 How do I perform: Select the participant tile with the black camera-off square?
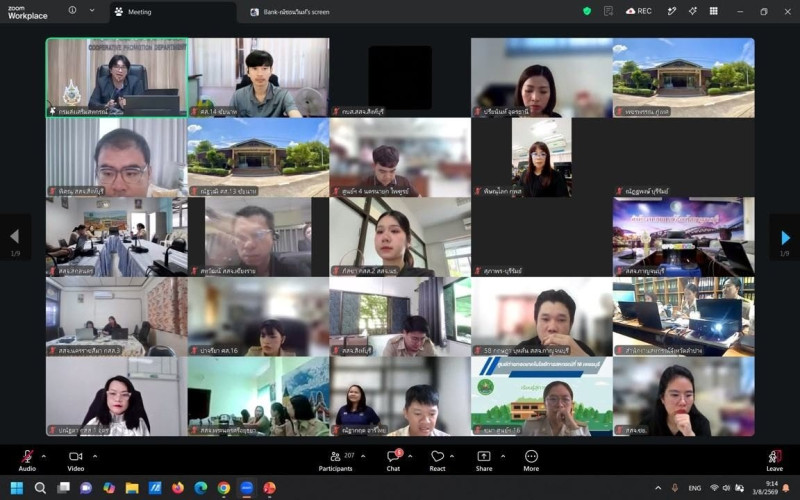point(400,78)
